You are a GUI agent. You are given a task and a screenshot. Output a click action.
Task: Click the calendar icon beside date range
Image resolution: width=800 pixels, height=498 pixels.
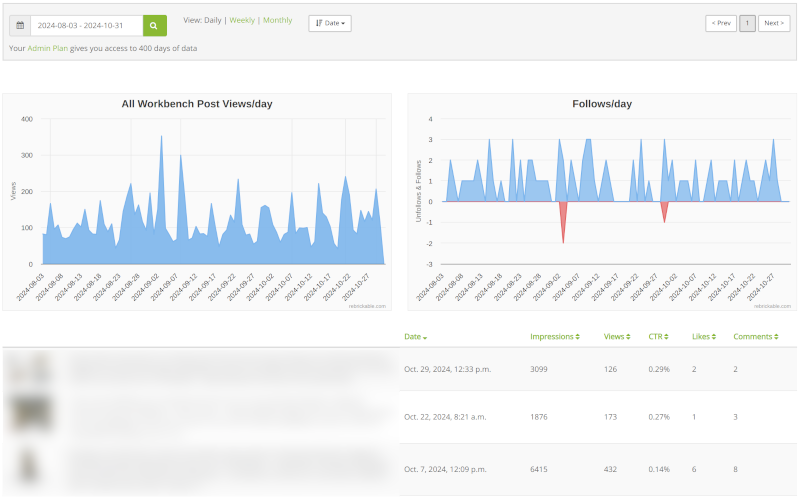click(20, 24)
